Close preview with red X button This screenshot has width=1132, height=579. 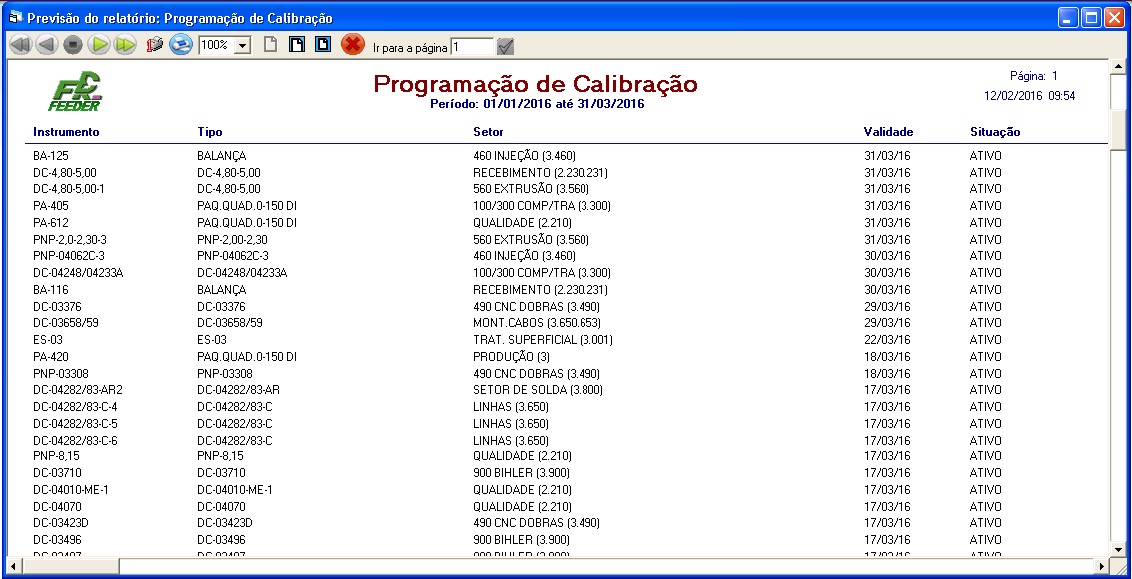pyautogui.click(x=352, y=45)
